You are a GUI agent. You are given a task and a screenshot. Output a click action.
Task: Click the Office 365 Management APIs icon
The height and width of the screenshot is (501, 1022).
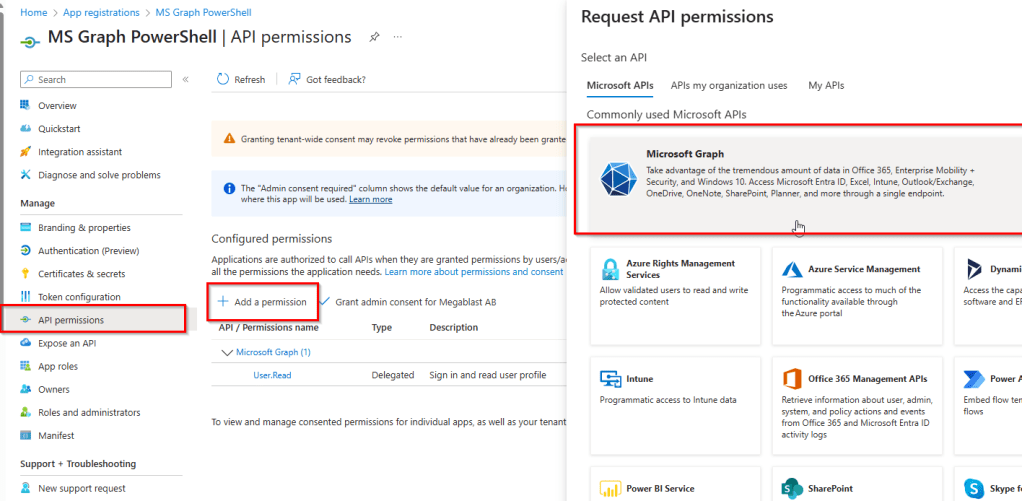pyautogui.click(x=792, y=379)
